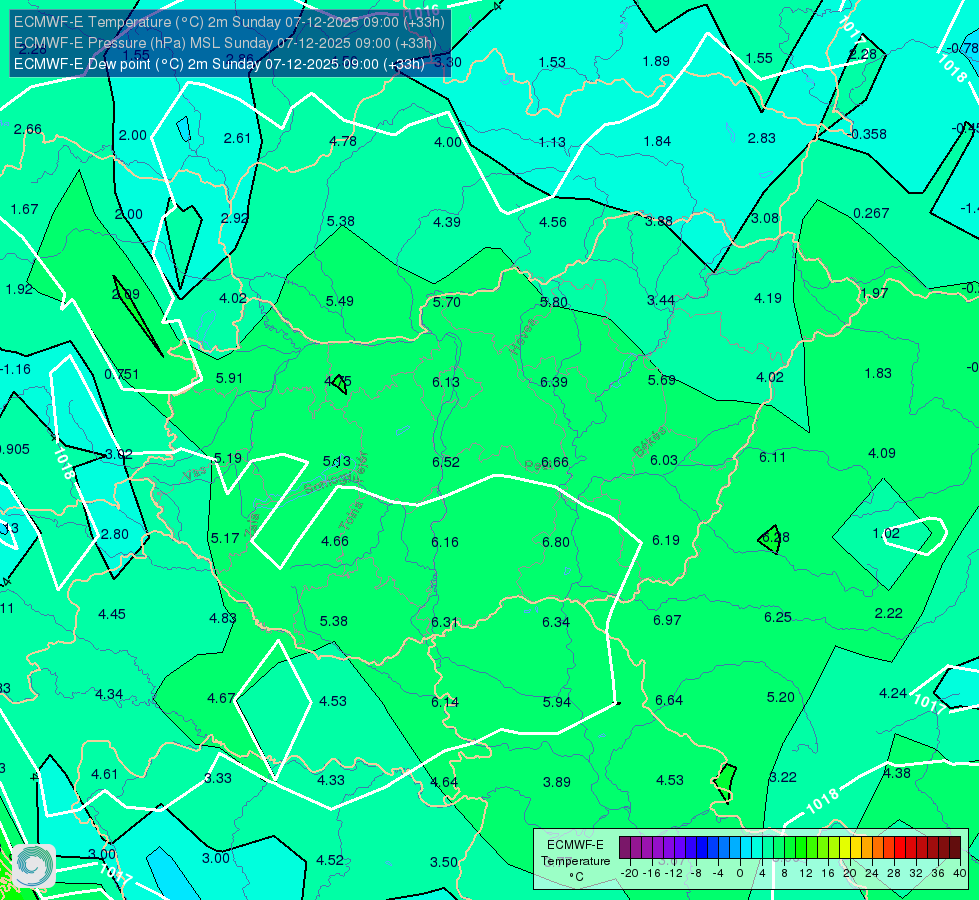Viewport: 979px width, 900px height.
Task: Click the grid value 6.97
Action: tap(667, 620)
